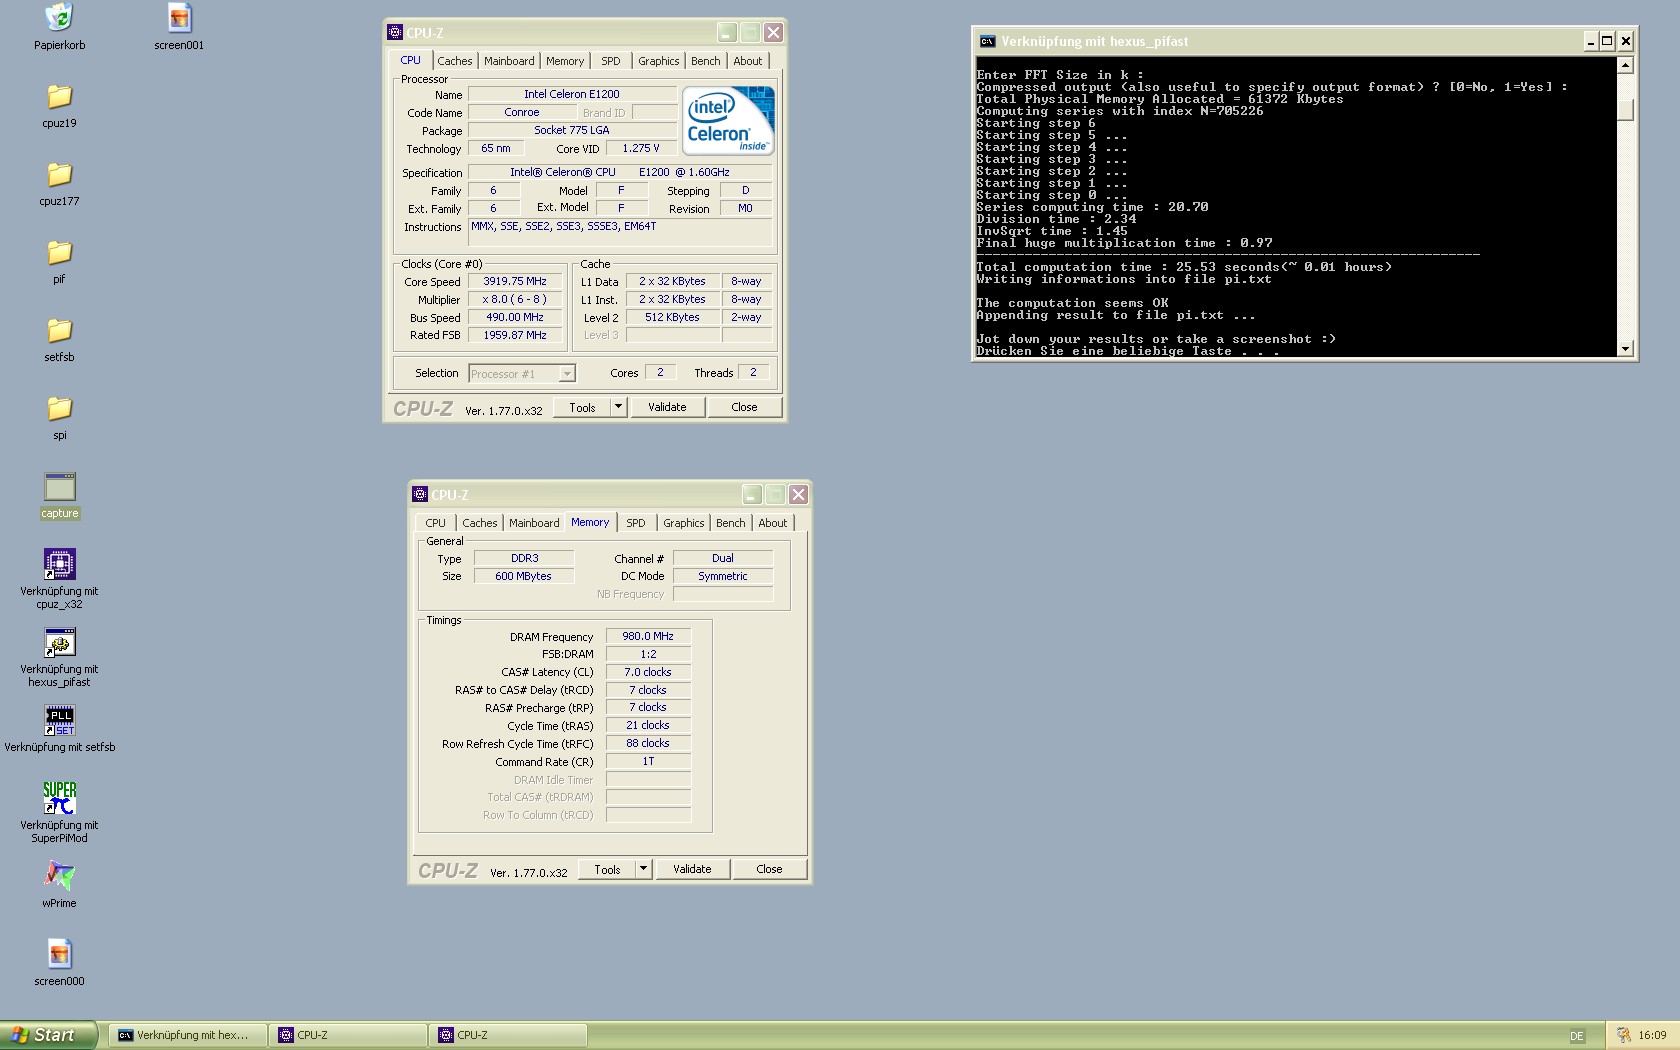Open About tab in lower CPU-Z
The width and height of the screenshot is (1680, 1050).
[772, 523]
